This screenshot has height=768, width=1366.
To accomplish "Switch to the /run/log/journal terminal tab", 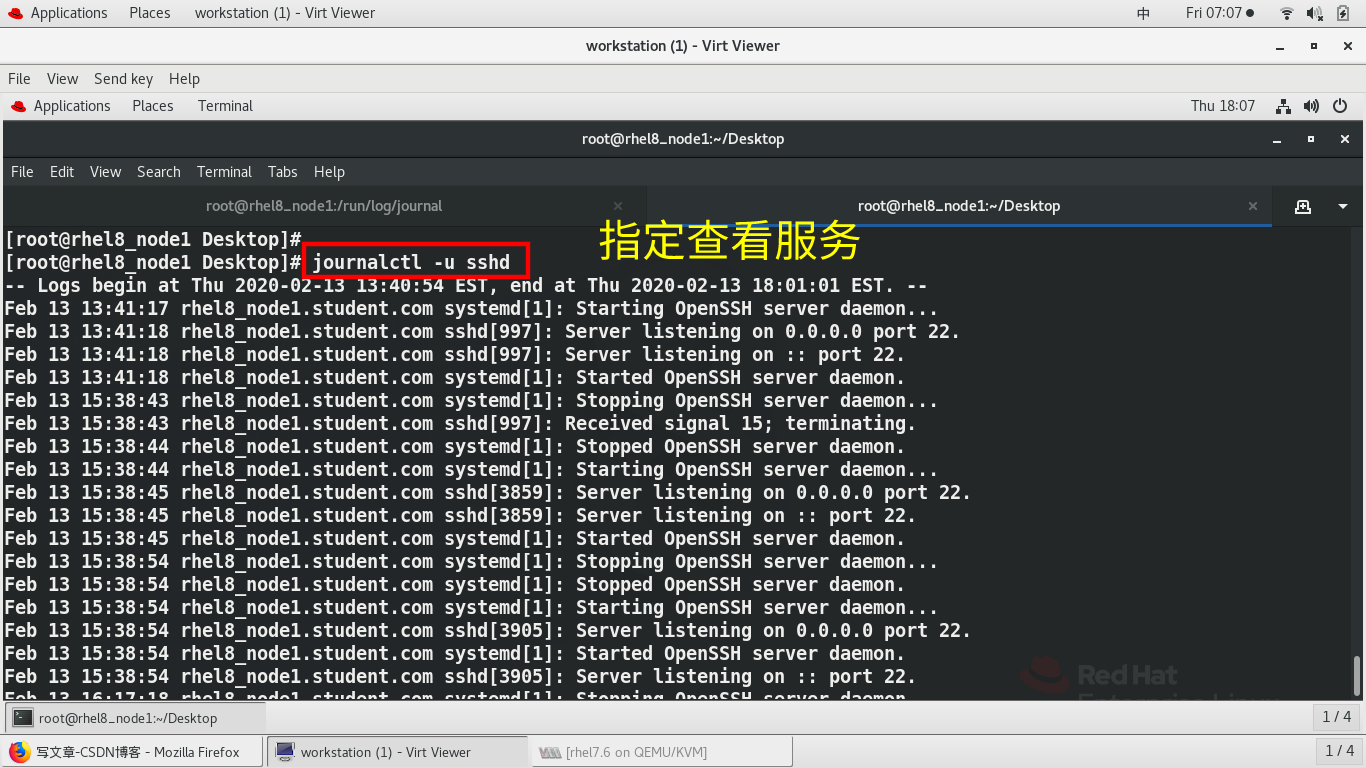I will [324, 206].
